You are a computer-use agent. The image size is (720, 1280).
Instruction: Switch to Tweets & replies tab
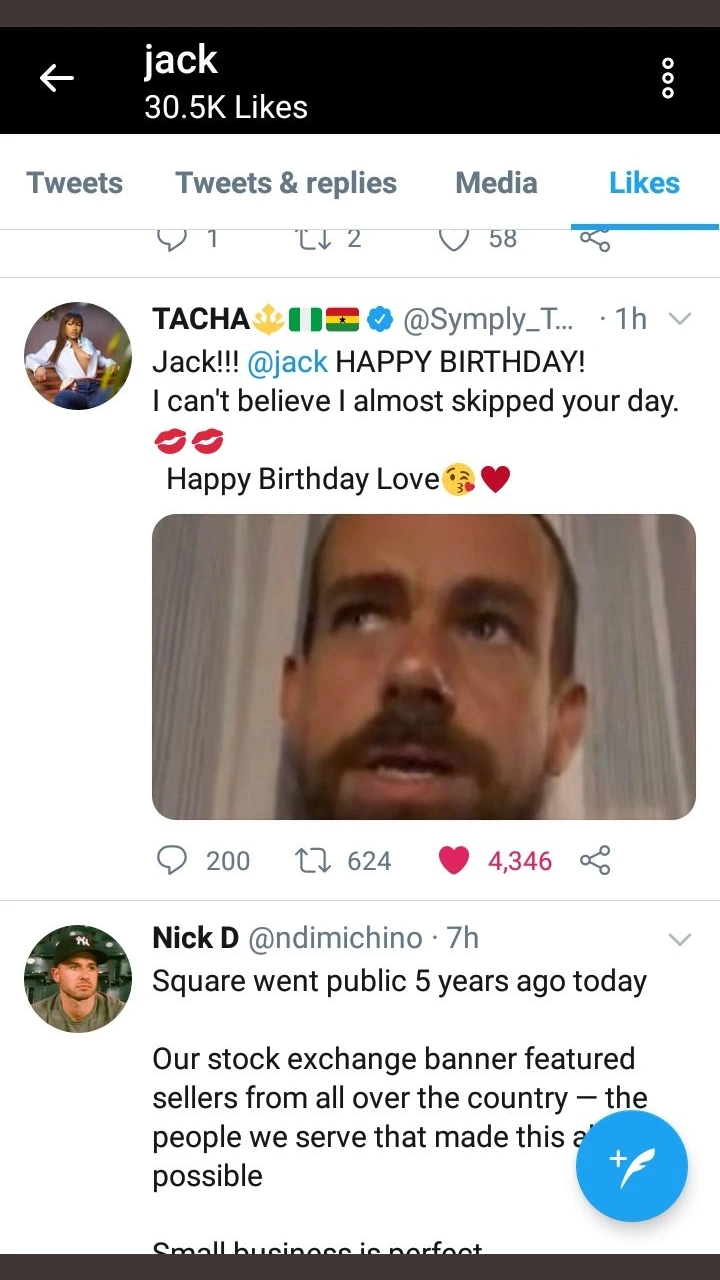click(x=286, y=183)
